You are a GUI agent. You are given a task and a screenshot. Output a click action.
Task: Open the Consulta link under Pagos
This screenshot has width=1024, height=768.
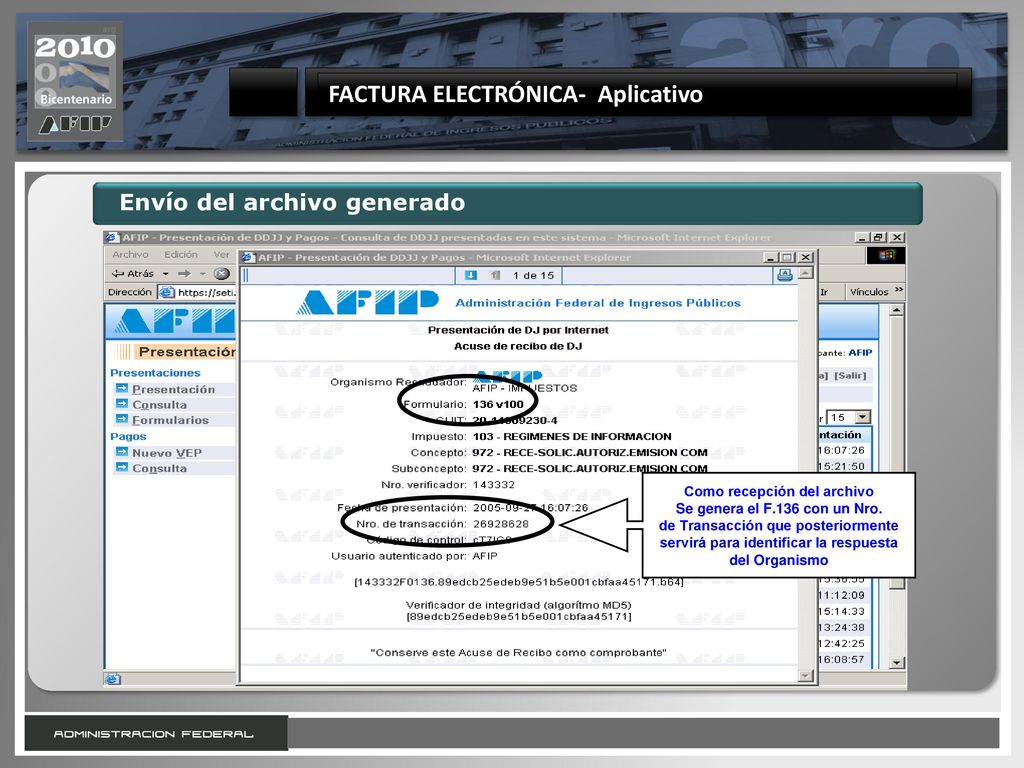pos(159,468)
